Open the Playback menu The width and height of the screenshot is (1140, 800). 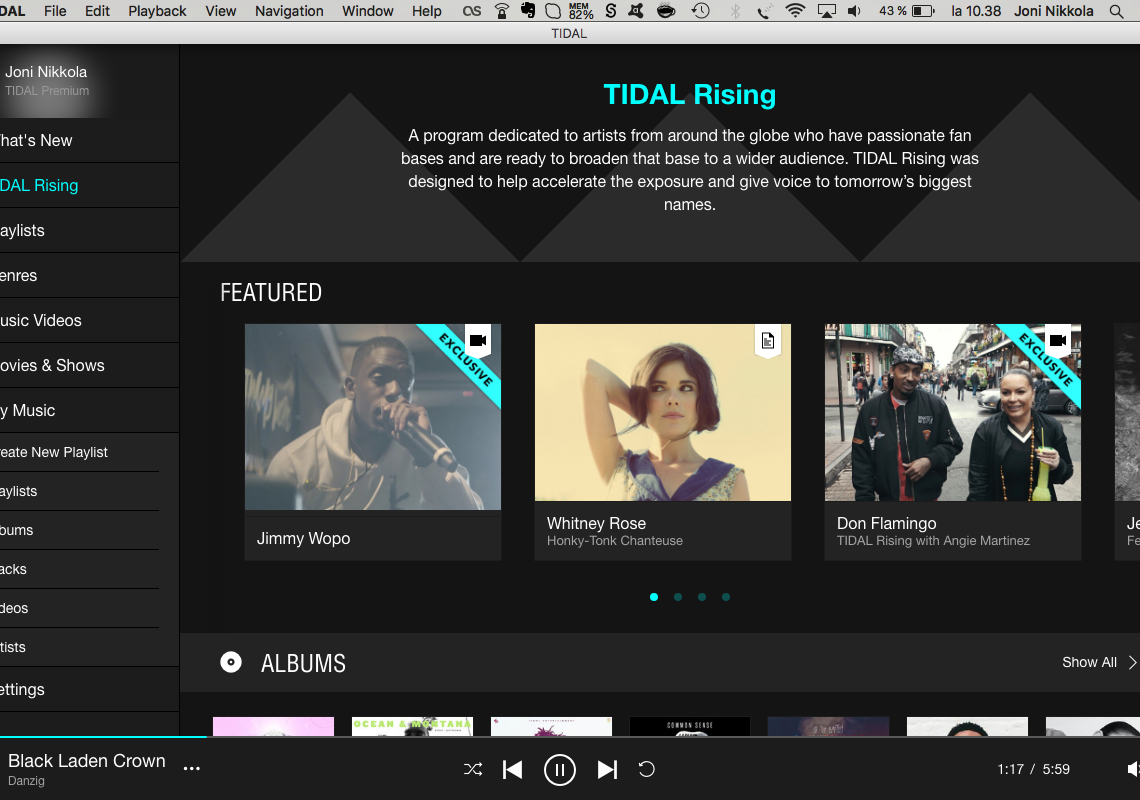(157, 11)
